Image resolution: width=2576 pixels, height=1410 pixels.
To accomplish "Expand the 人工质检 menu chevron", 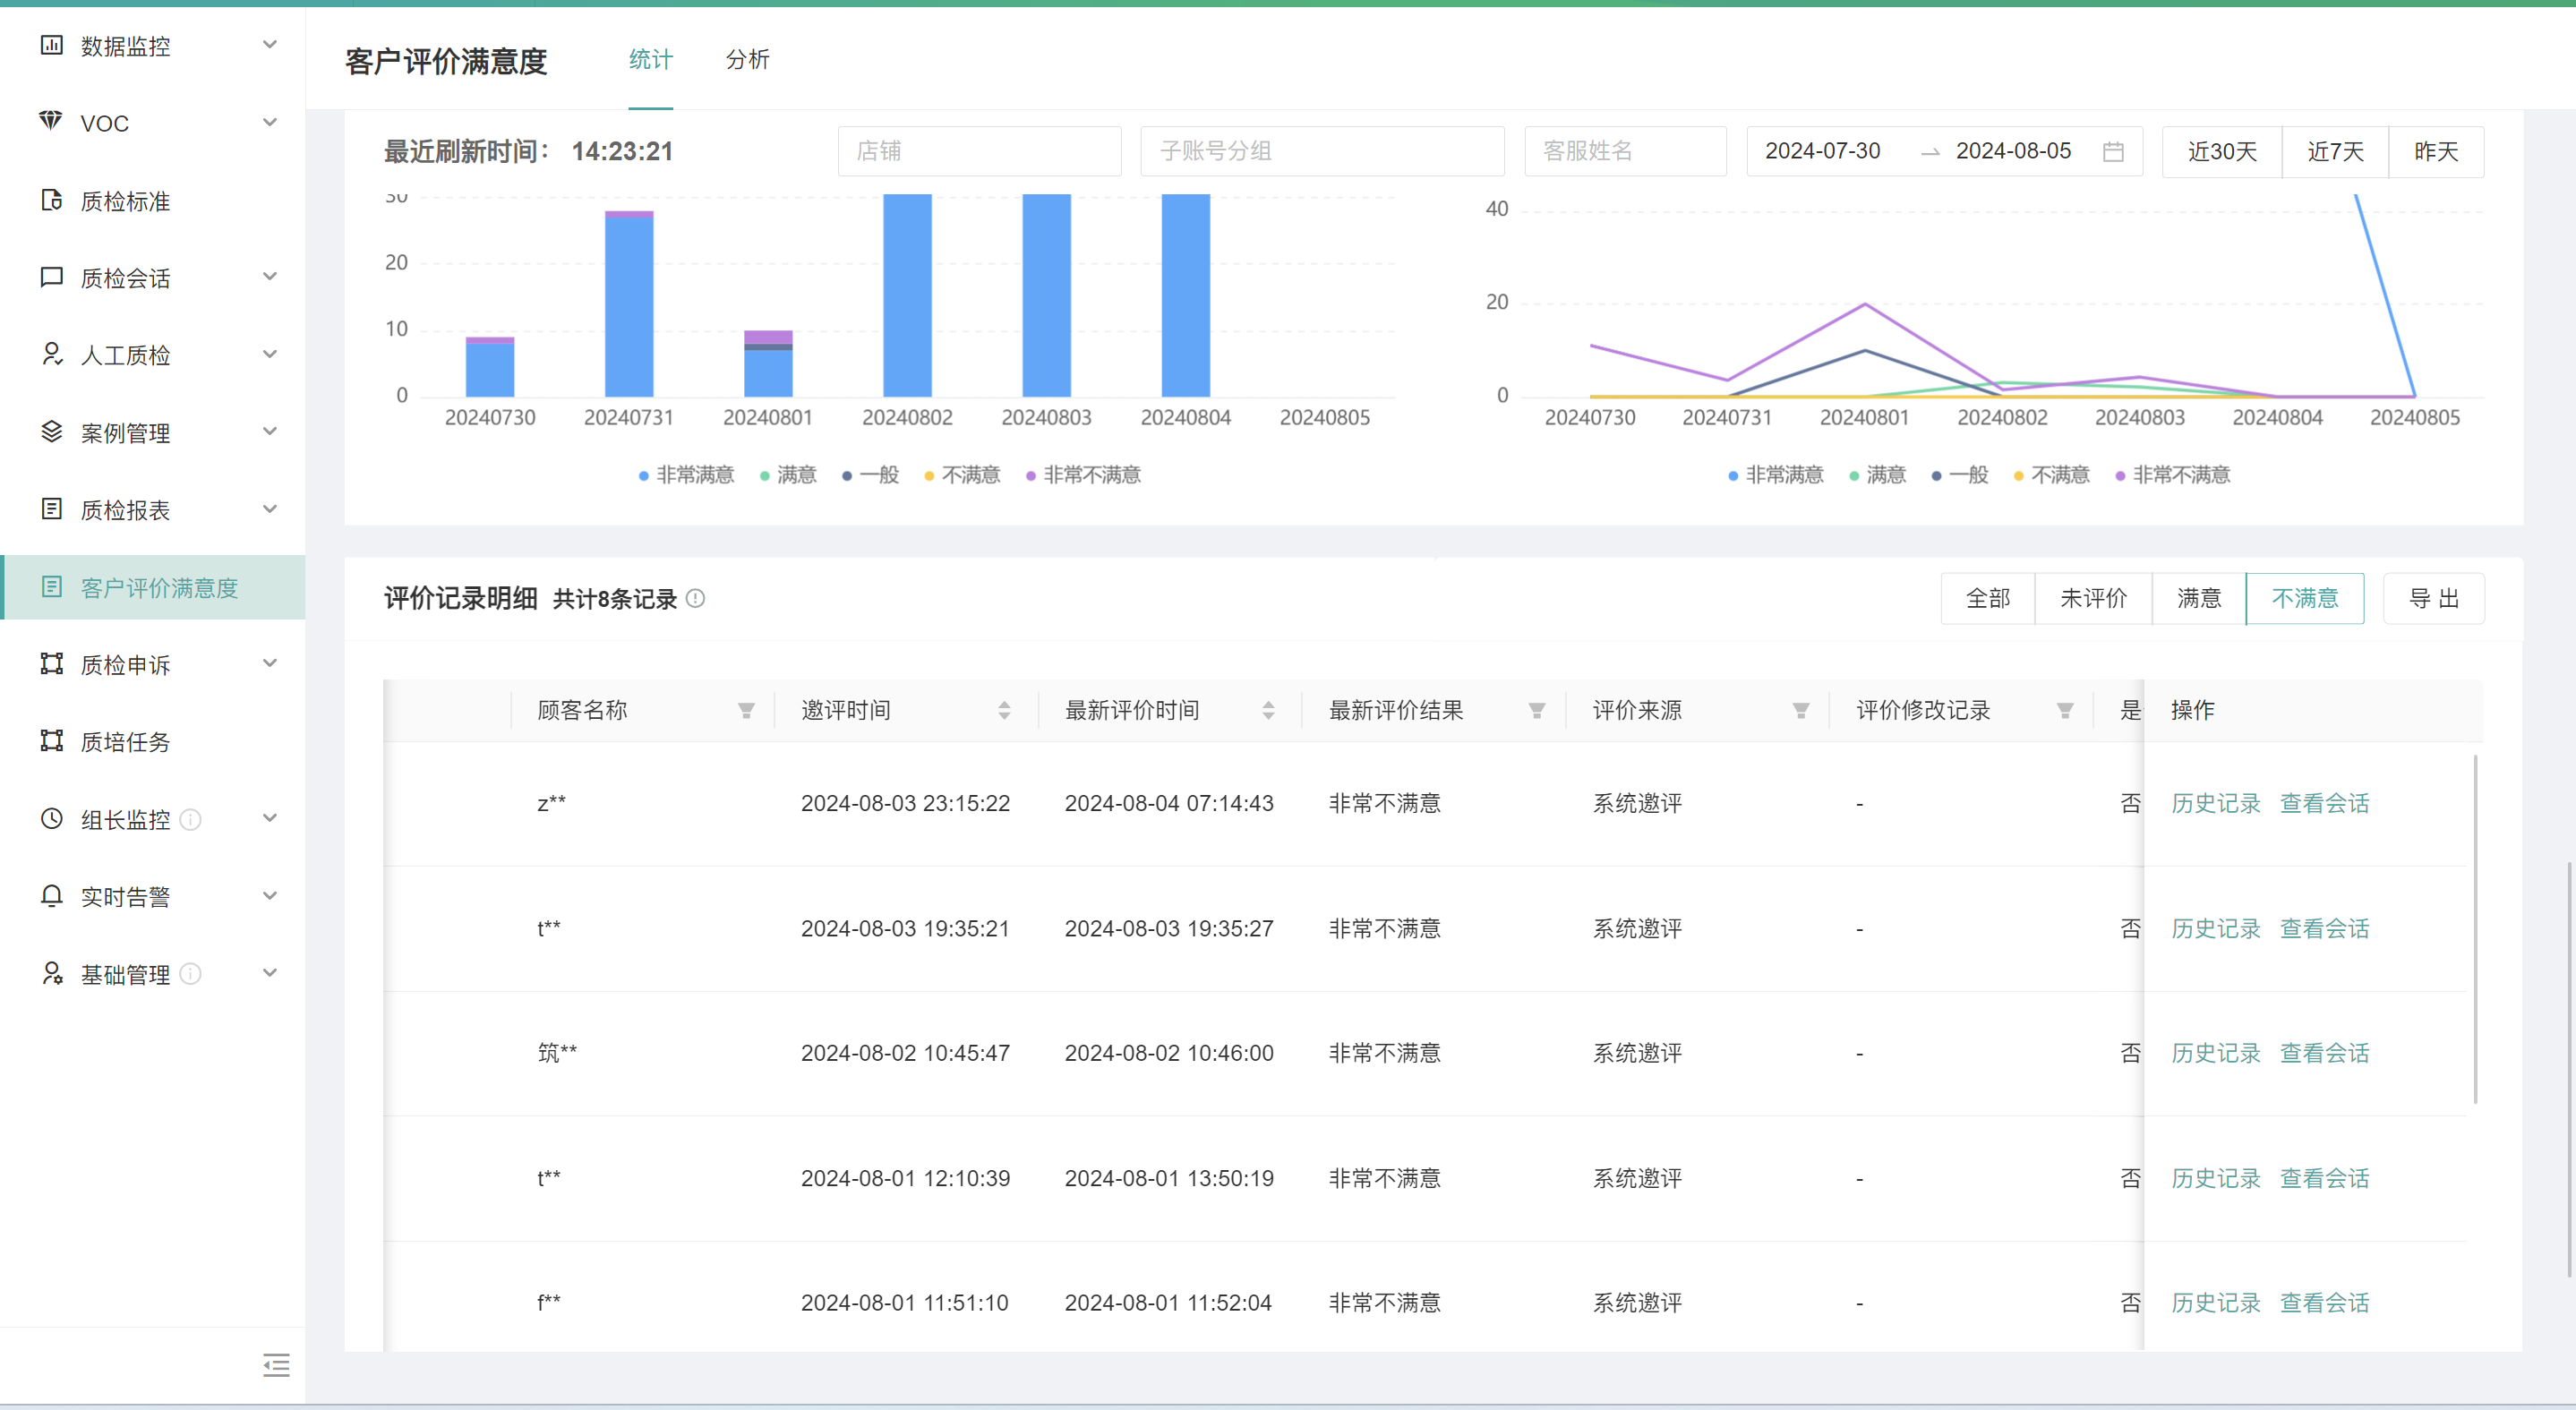I will pyautogui.click(x=269, y=354).
